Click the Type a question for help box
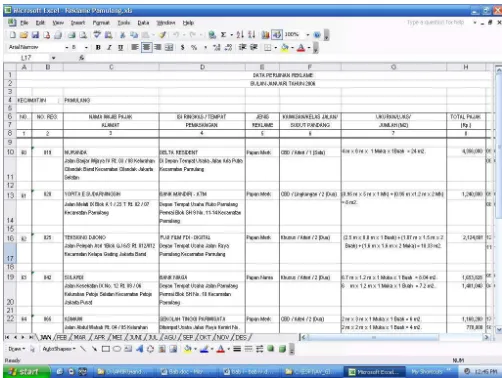 pyautogui.click(x=435, y=22)
